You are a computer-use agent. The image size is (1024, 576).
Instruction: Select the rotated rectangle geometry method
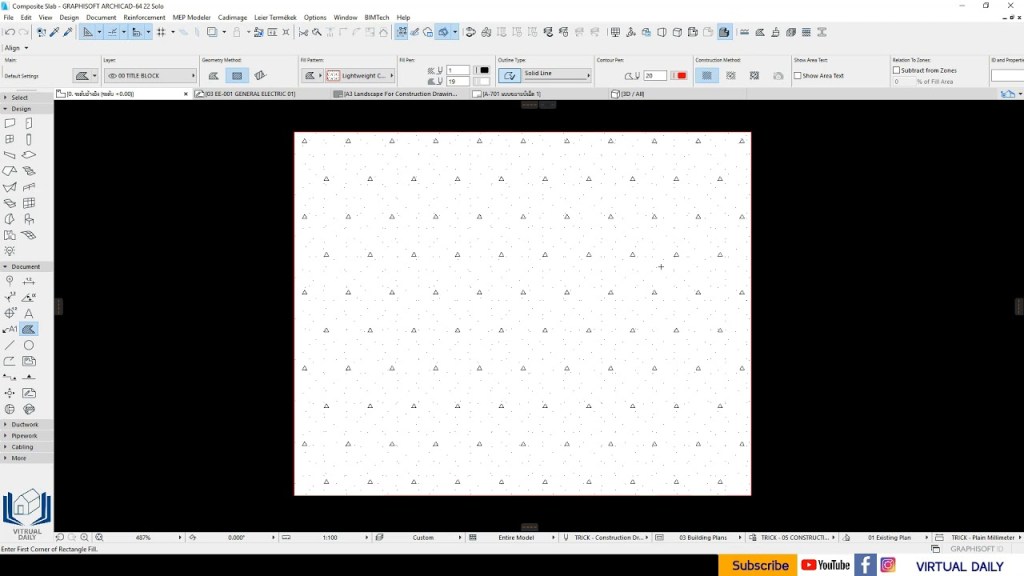[x=262, y=74]
